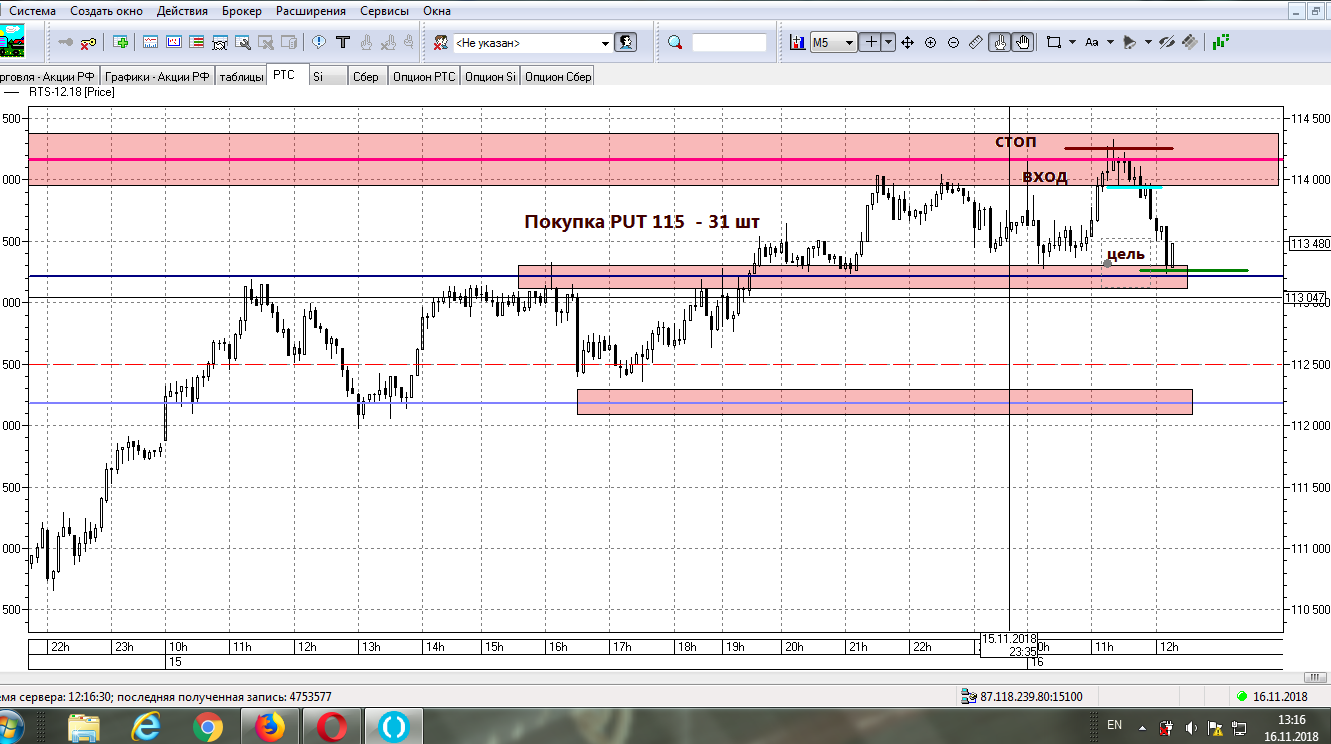The width and height of the screenshot is (1331, 744).
Task: Click the key icon with red cross
Action: (x=88, y=43)
